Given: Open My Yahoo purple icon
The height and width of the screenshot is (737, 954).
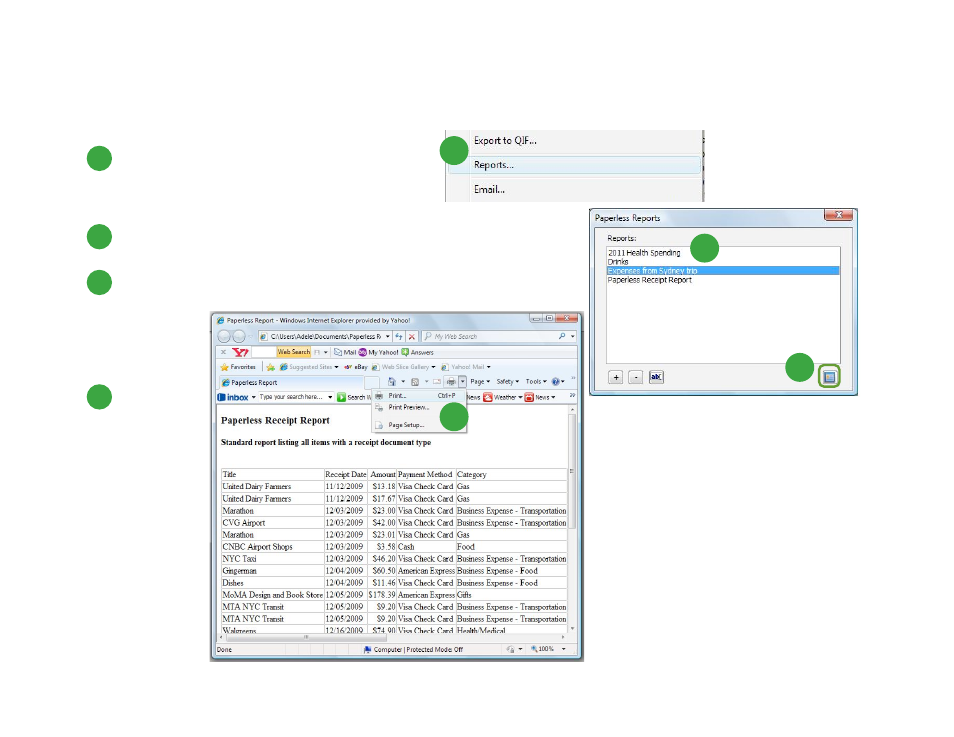Looking at the screenshot, I should pyautogui.click(x=363, y=352).
